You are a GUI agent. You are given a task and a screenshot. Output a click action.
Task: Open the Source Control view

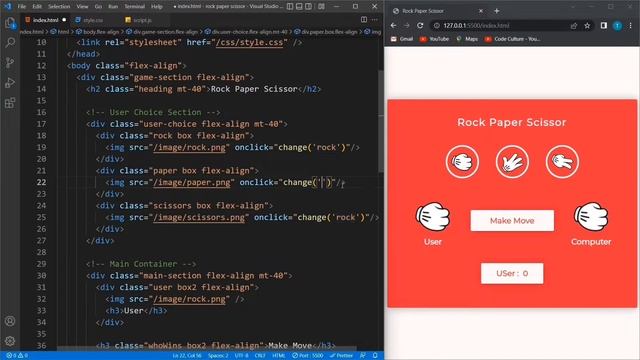point(10,62)
